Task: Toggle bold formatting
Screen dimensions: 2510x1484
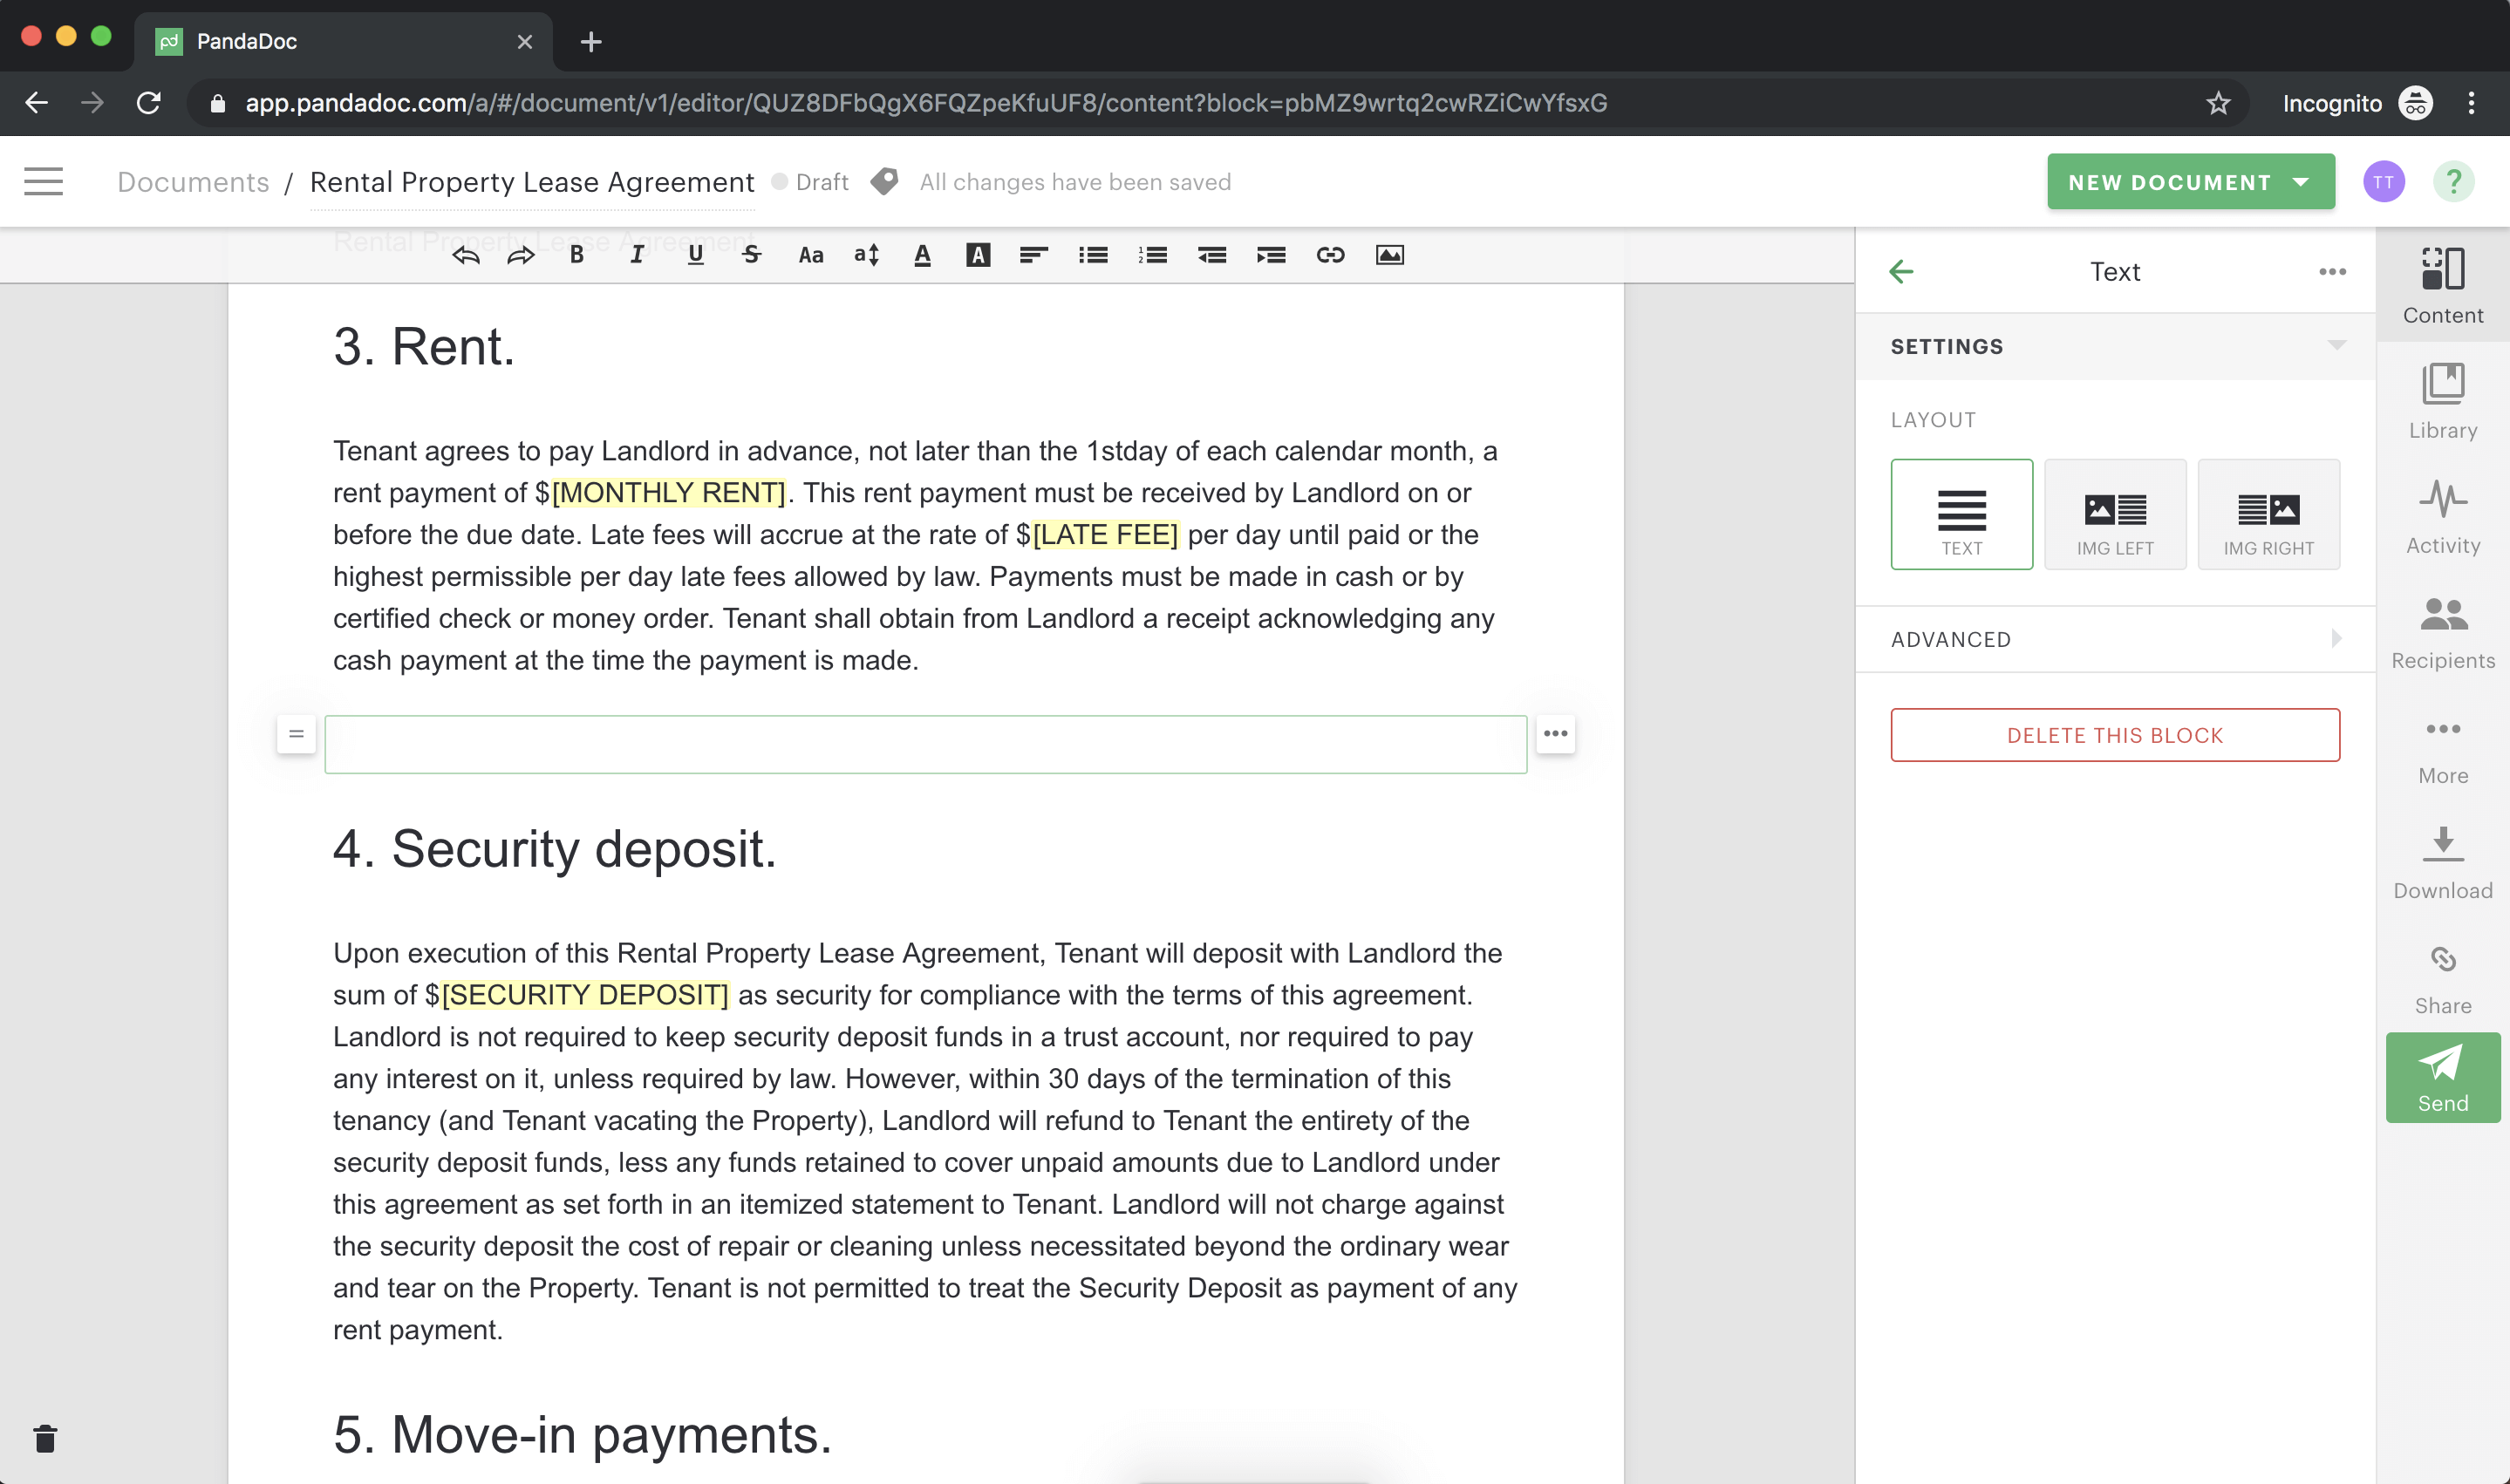Action: click(x=577, y=255)
